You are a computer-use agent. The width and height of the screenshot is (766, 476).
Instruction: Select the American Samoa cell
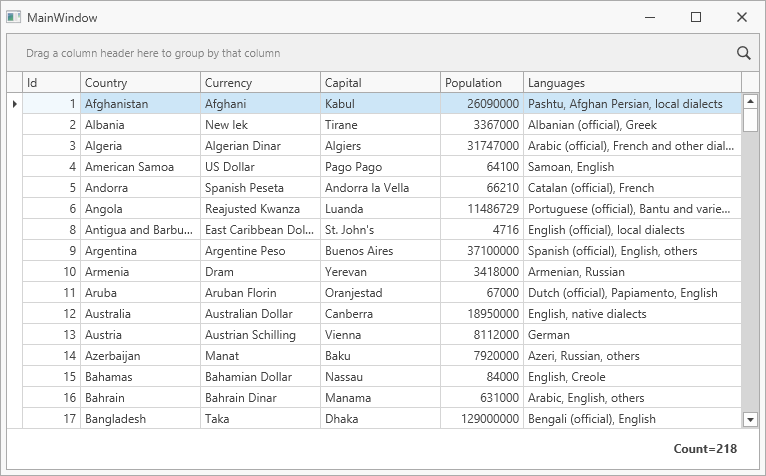pos(140,167)
